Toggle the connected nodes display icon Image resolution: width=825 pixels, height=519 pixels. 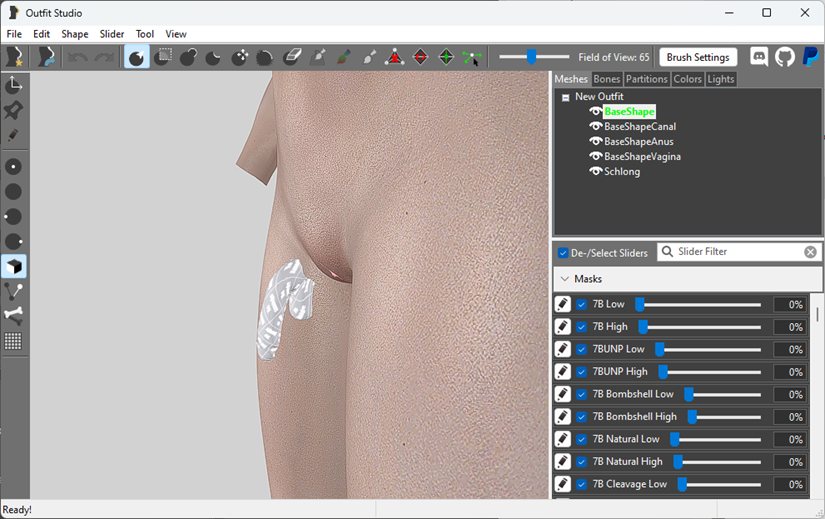[14, 291]
